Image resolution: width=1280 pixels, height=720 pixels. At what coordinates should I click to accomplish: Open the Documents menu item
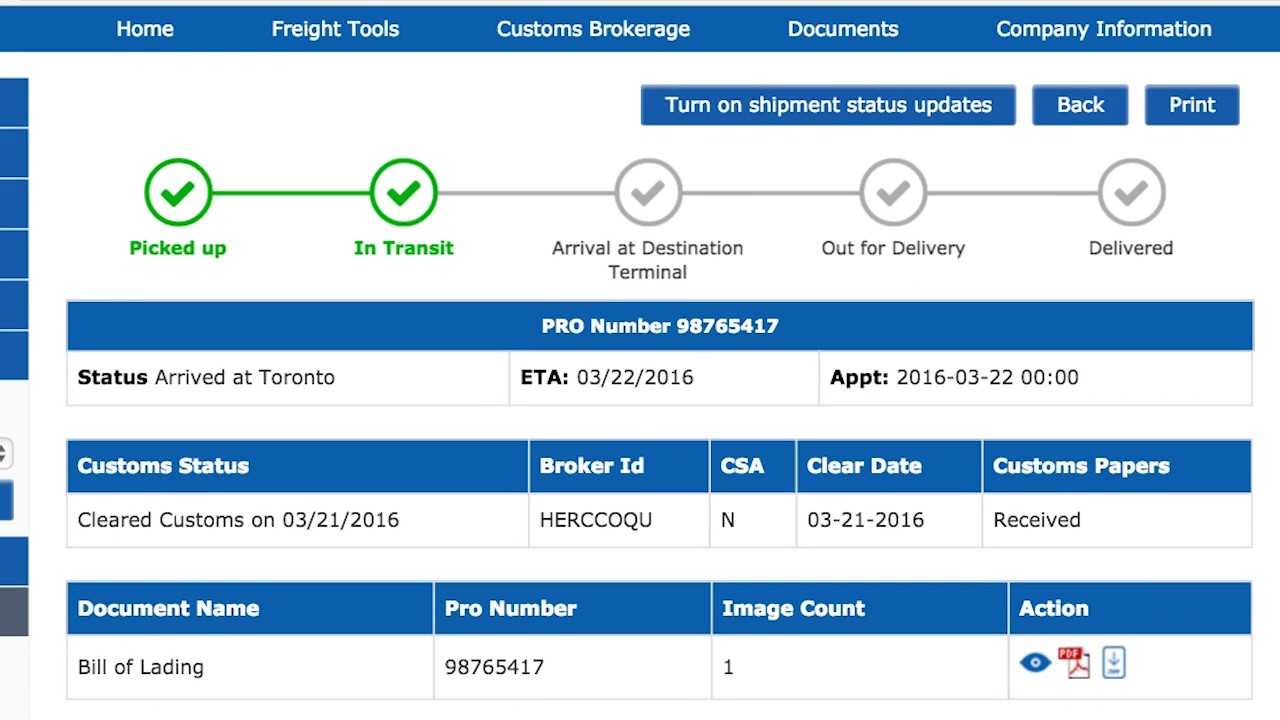click(843, 29)
